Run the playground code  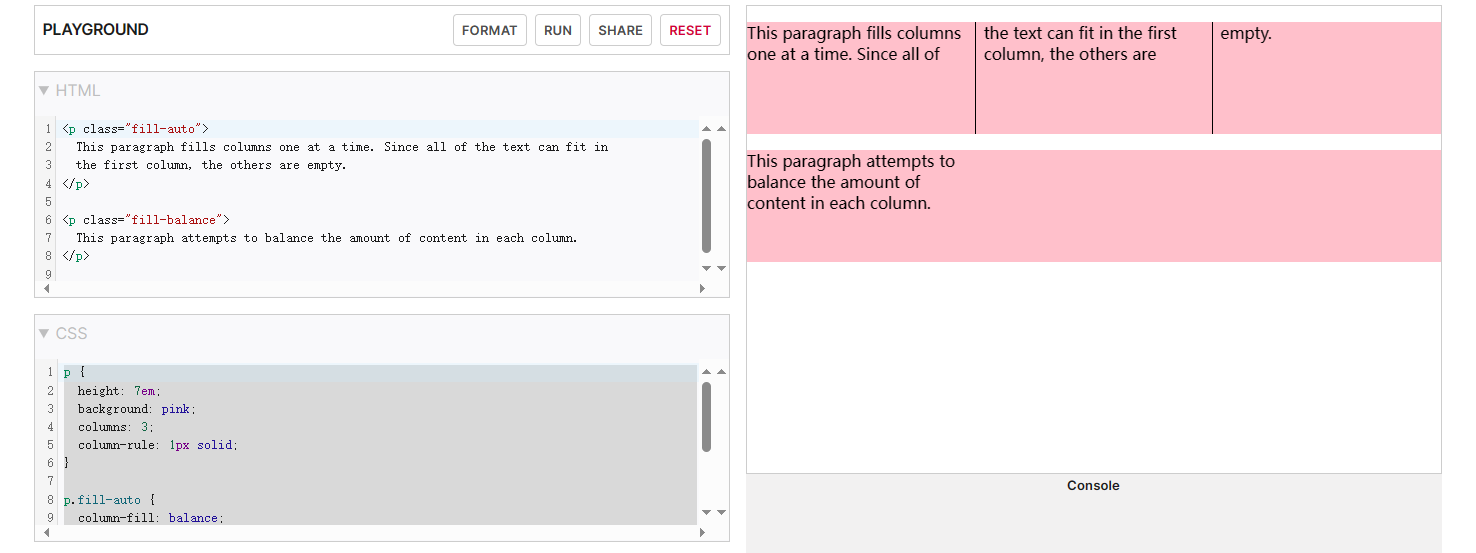click(558, 30)
